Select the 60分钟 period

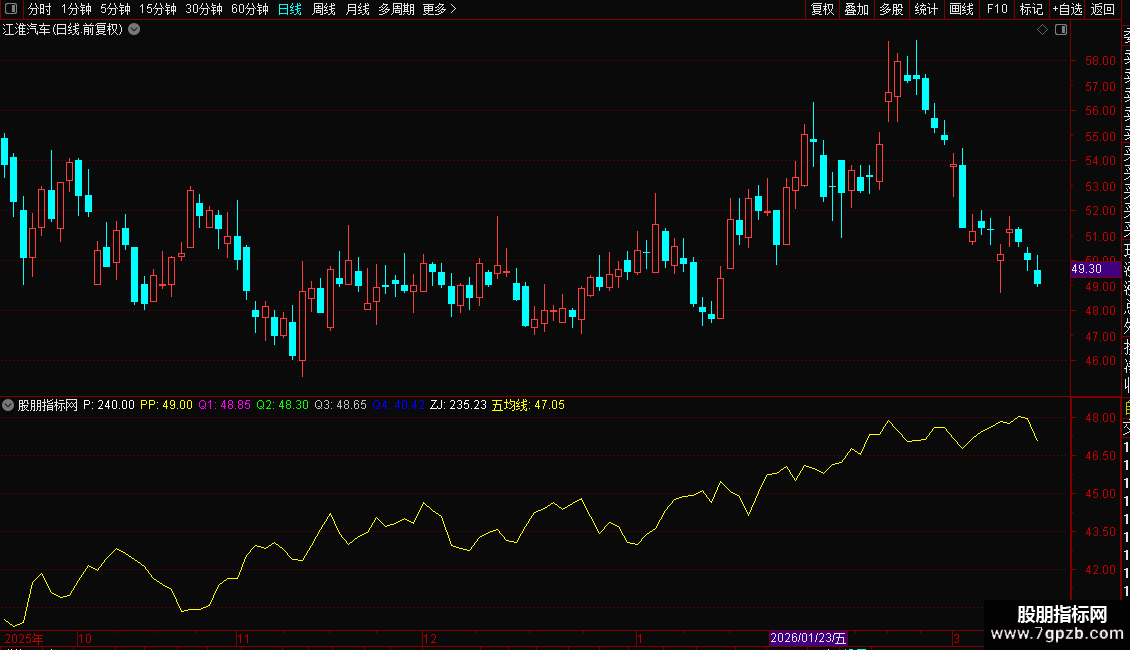[250, 9]
